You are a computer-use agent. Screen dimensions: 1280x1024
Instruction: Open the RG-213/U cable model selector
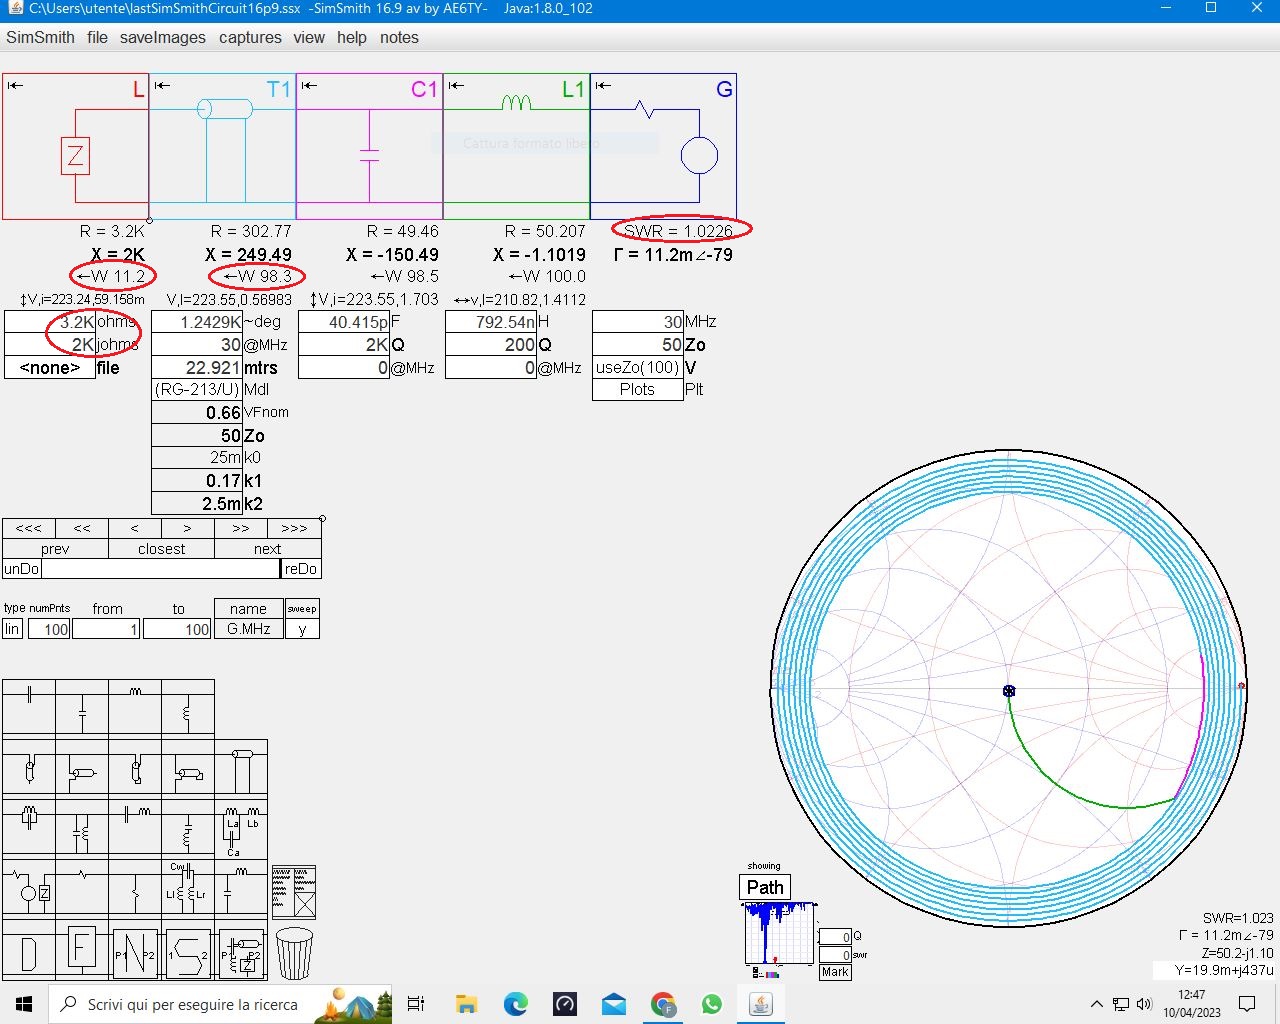click(x=197, y=390)
